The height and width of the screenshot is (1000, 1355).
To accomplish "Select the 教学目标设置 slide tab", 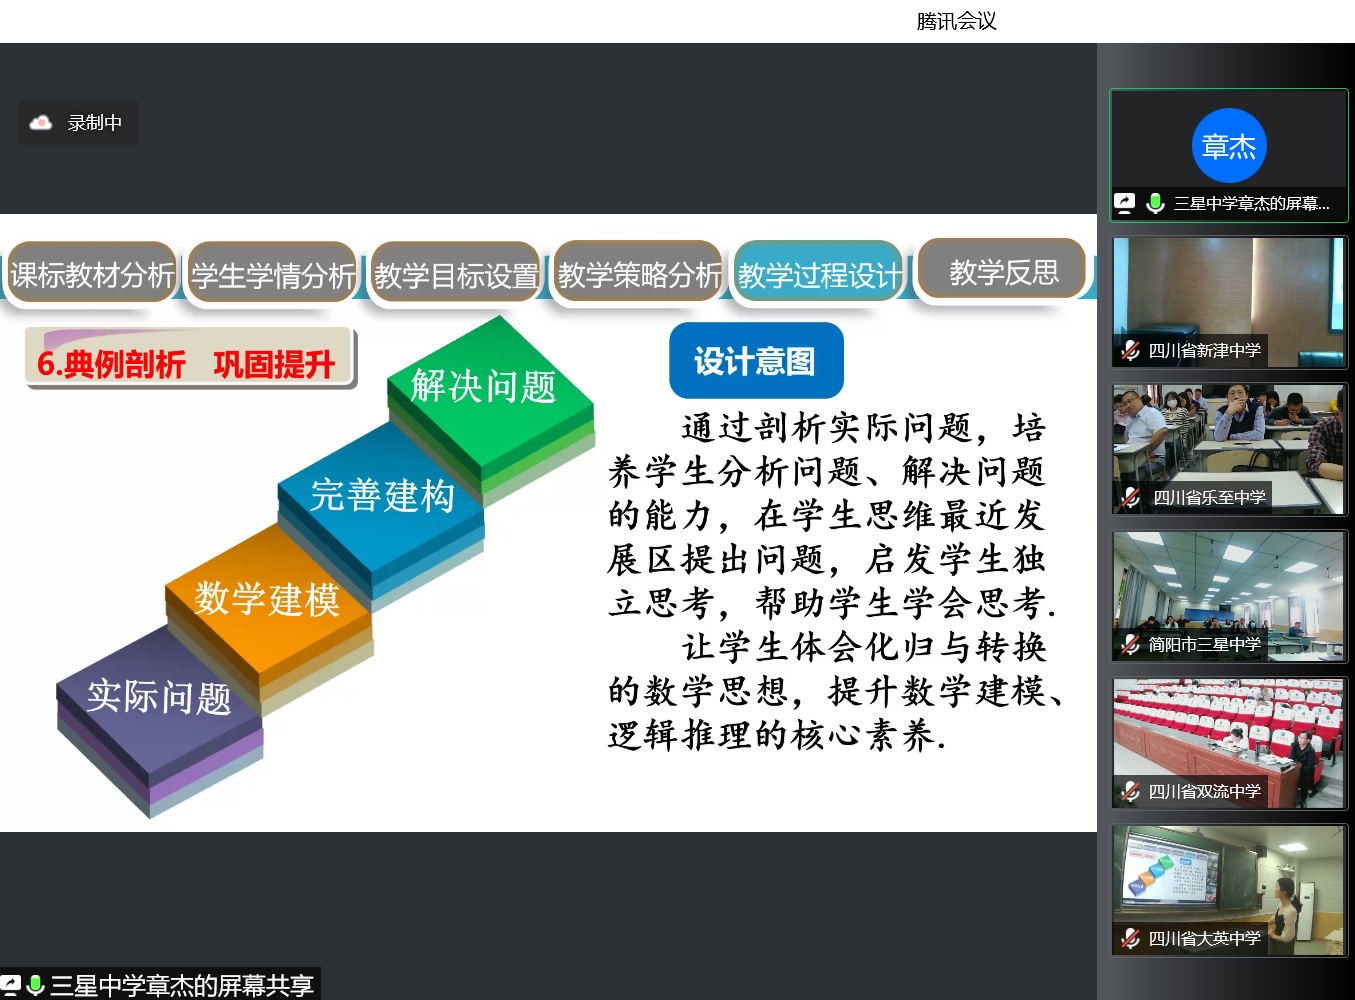I will 456,274.
